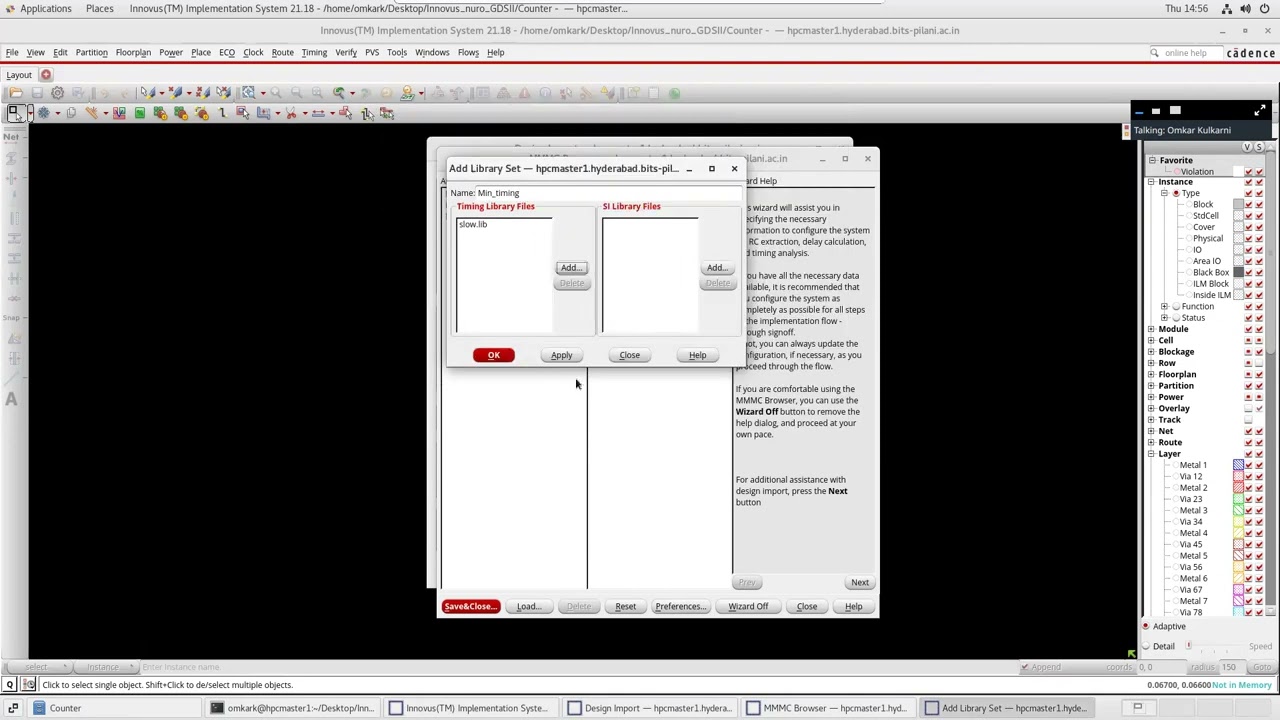Collapse the Layer tree section

1151,454
